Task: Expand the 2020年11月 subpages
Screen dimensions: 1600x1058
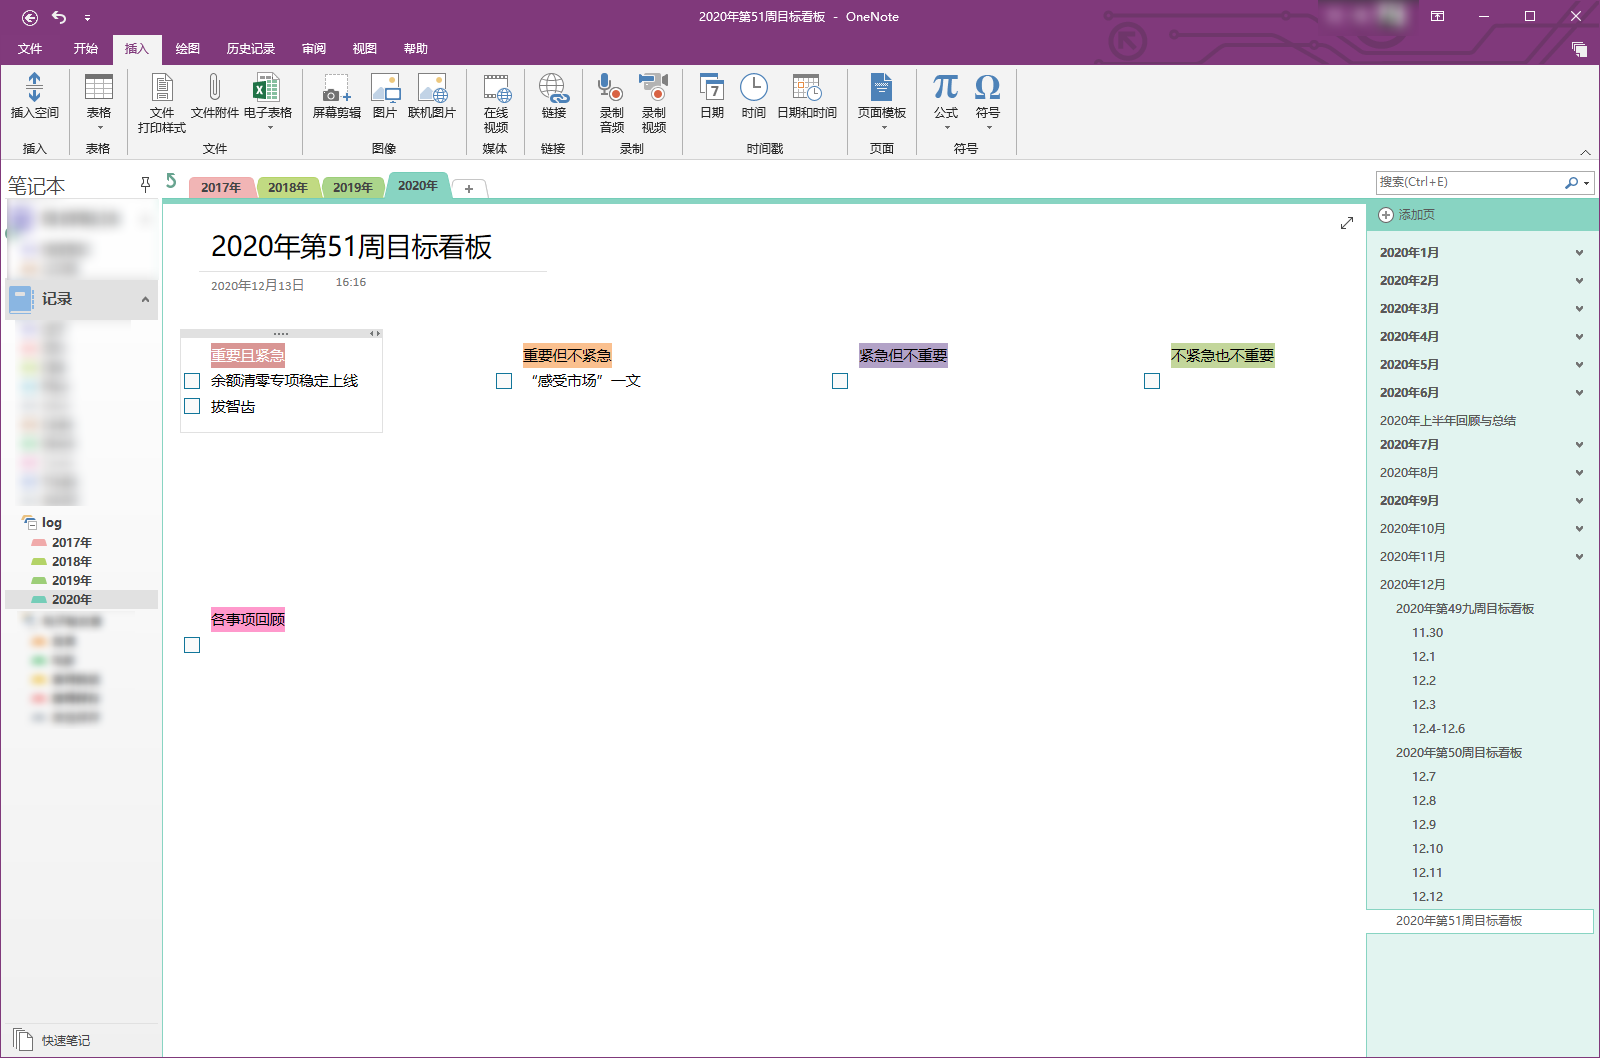Action: click(x=1579, y=557)
